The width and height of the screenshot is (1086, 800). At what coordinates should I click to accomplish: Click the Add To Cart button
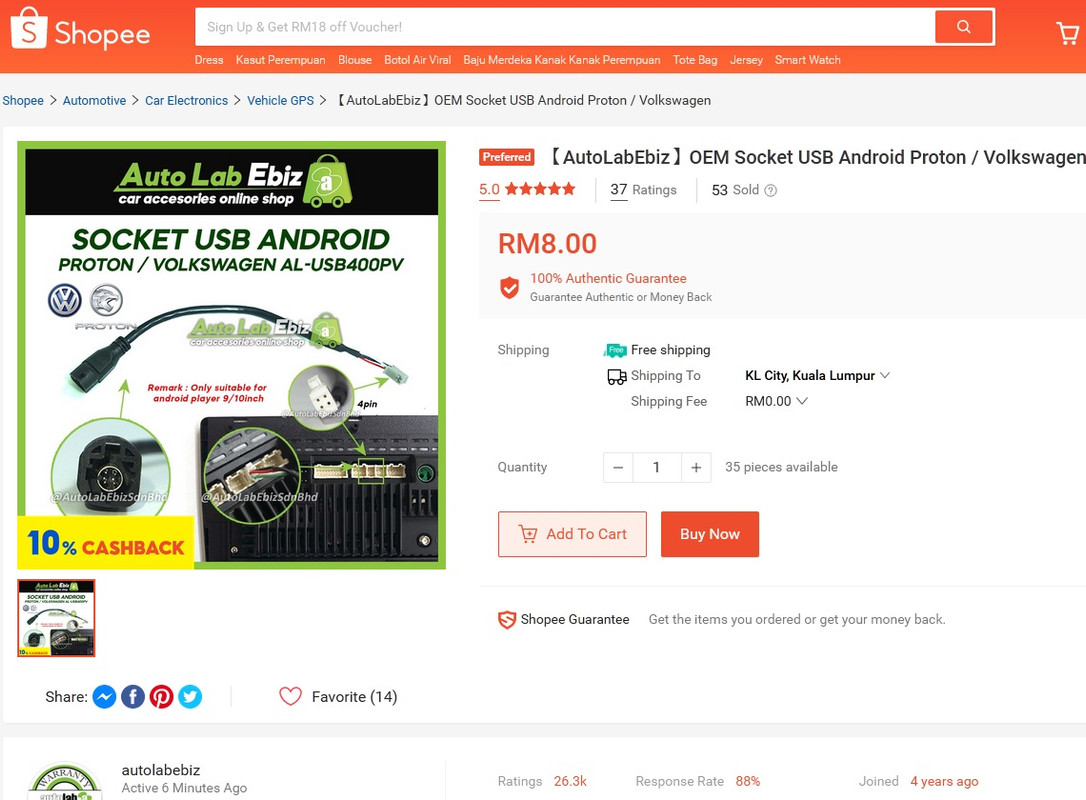point(572,534)
